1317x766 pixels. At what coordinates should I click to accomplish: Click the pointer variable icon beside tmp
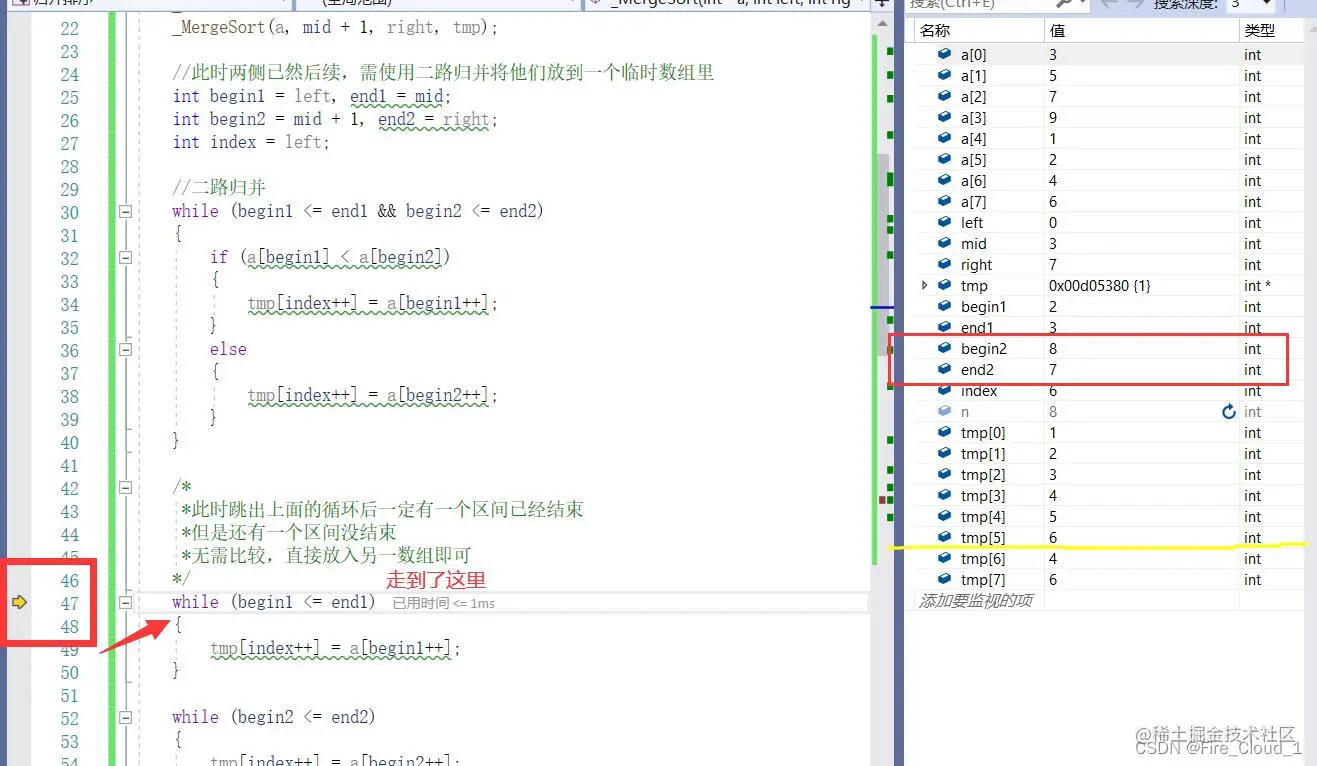pyautogui.click(x=944, y=285)
